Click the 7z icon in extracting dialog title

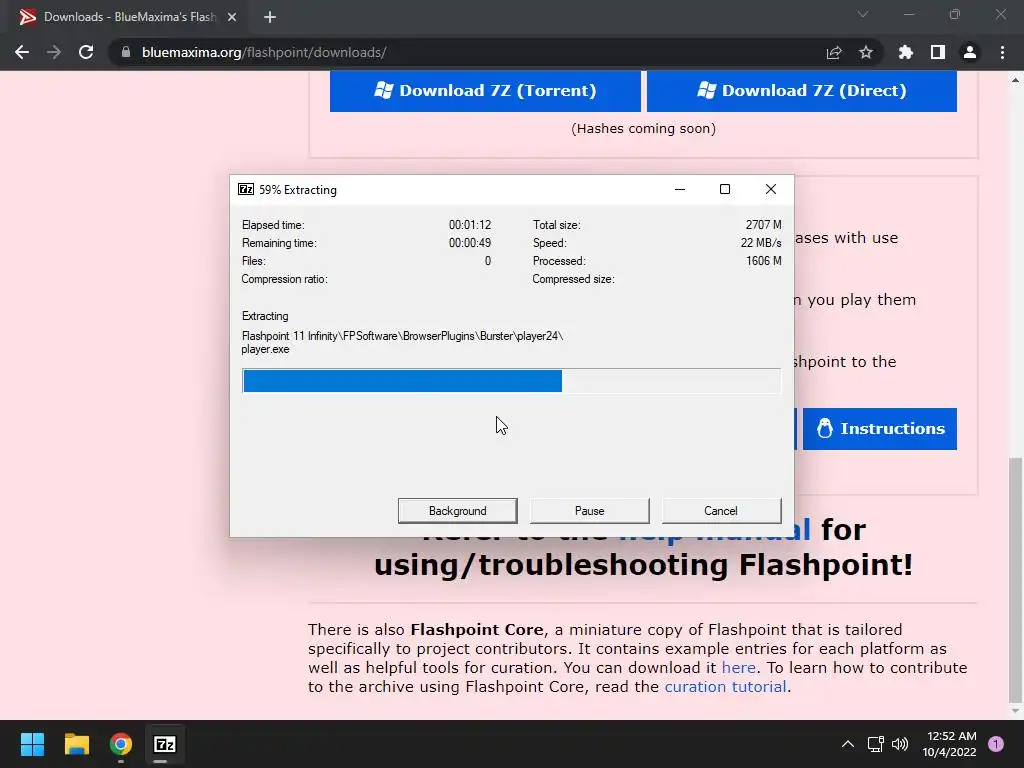pyautogui.click(x=246, y=189)
